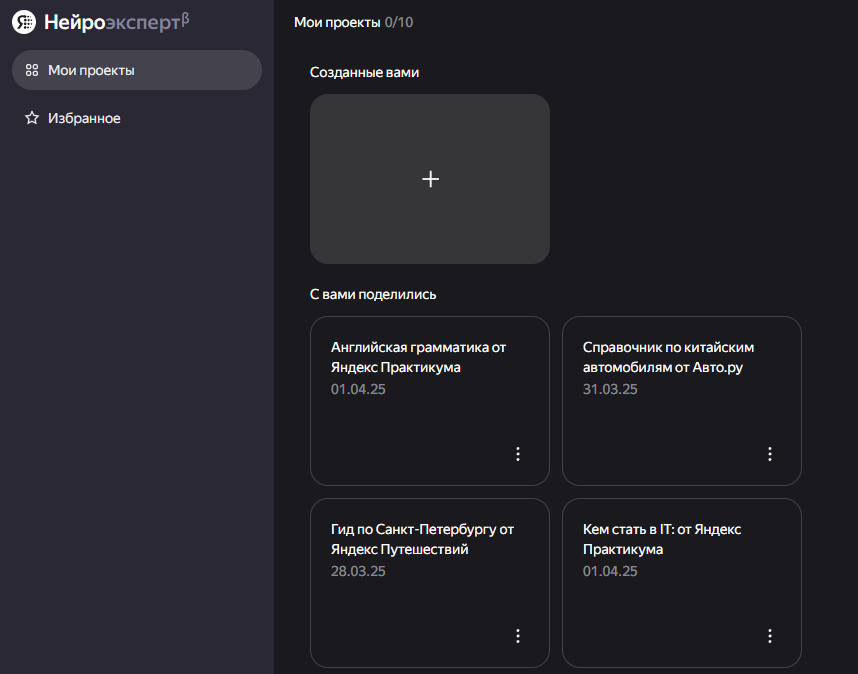Open three-dot menu on Кем стать в IT card
Viewport: 858px width, 674px height.
pos(770,636)
